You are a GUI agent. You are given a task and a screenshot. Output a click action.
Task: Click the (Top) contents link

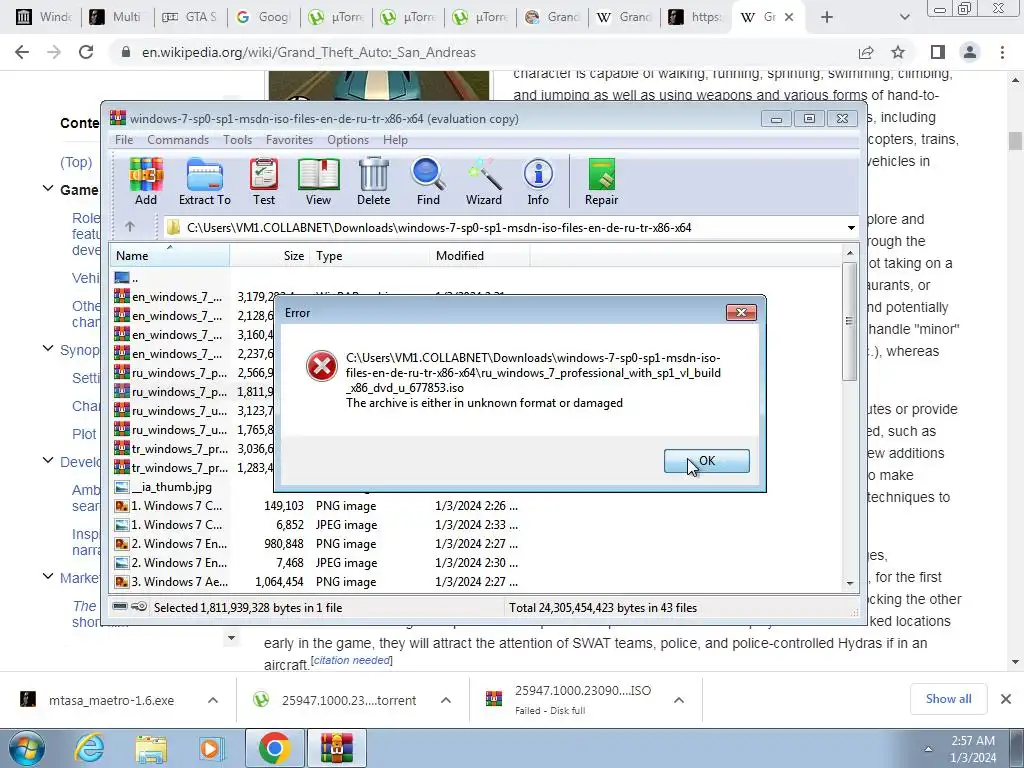click(76, 162)
